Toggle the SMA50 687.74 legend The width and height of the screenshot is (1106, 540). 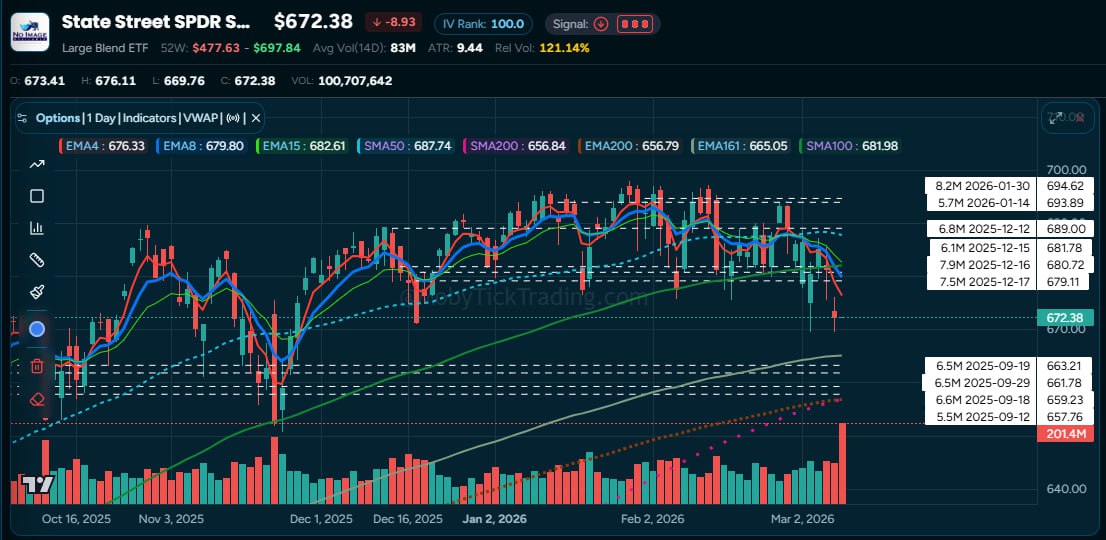[406, 146]
